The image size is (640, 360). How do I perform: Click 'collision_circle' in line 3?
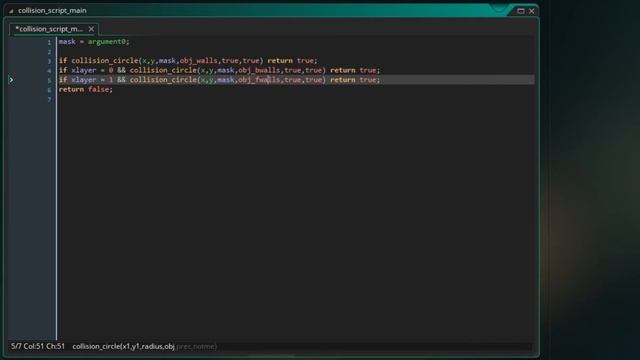[x=105, y=61]
